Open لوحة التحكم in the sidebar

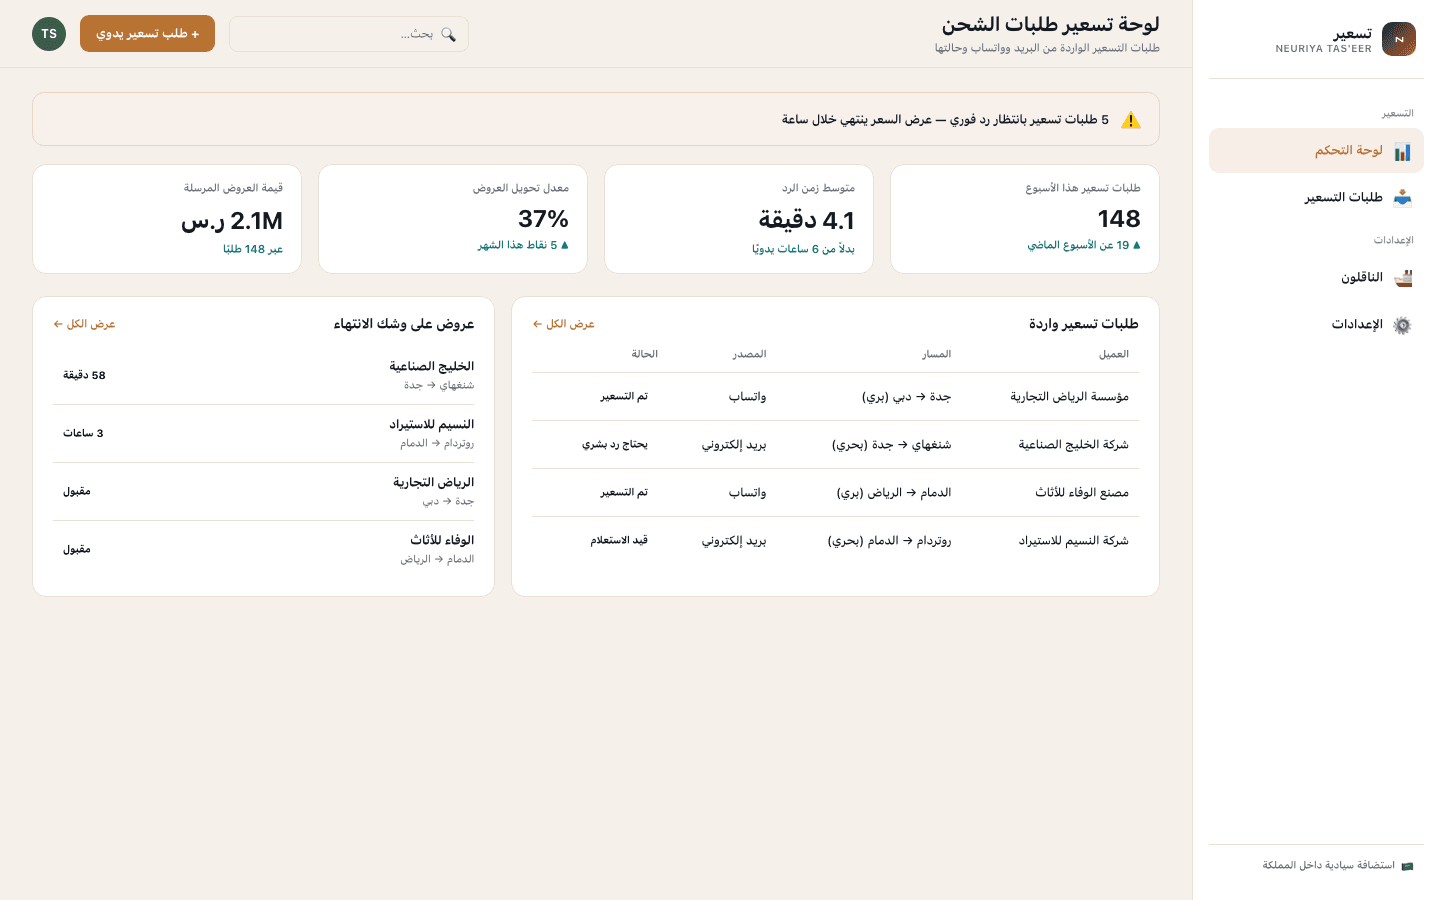[x=1316, y=151]
